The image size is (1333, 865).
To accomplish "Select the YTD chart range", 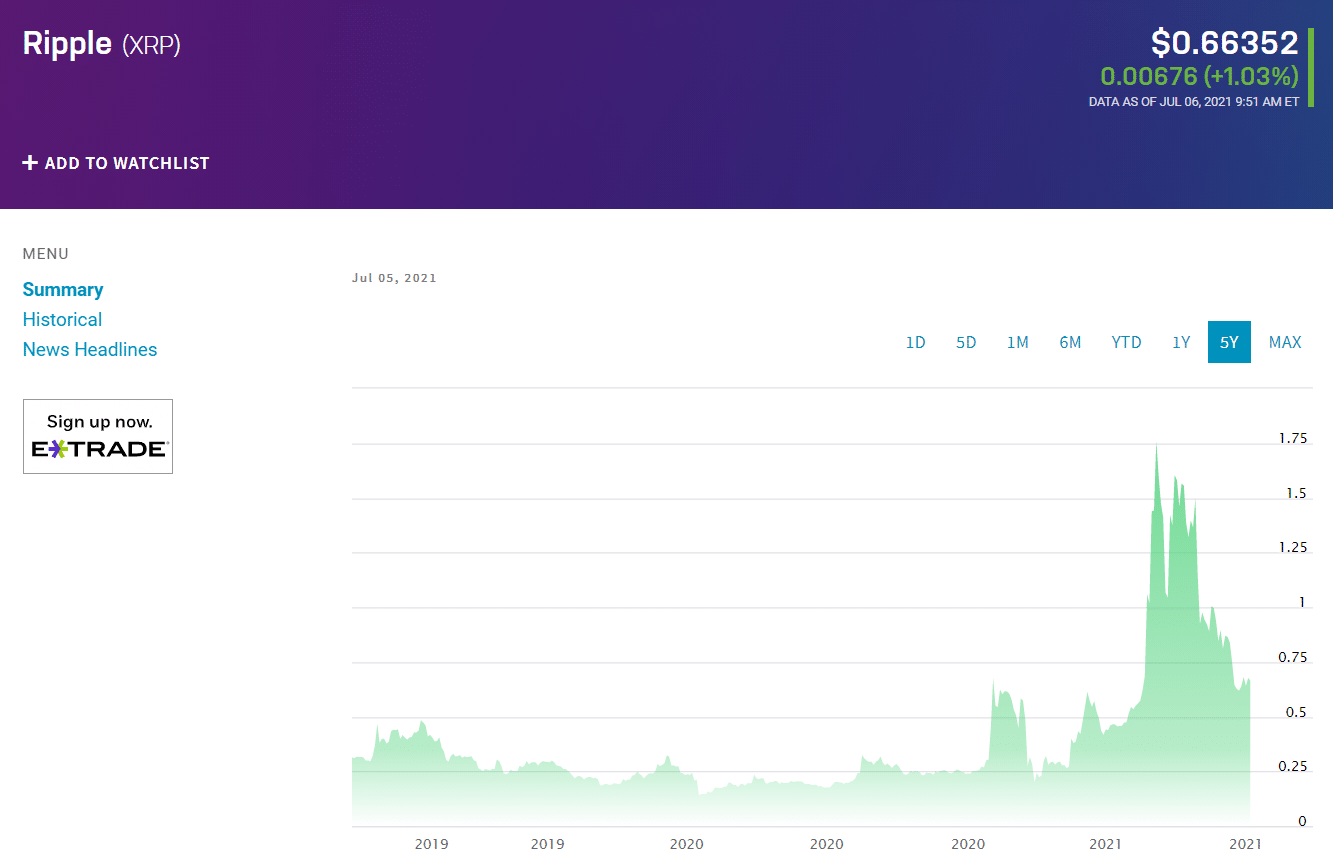I will tap(1126, 342).
